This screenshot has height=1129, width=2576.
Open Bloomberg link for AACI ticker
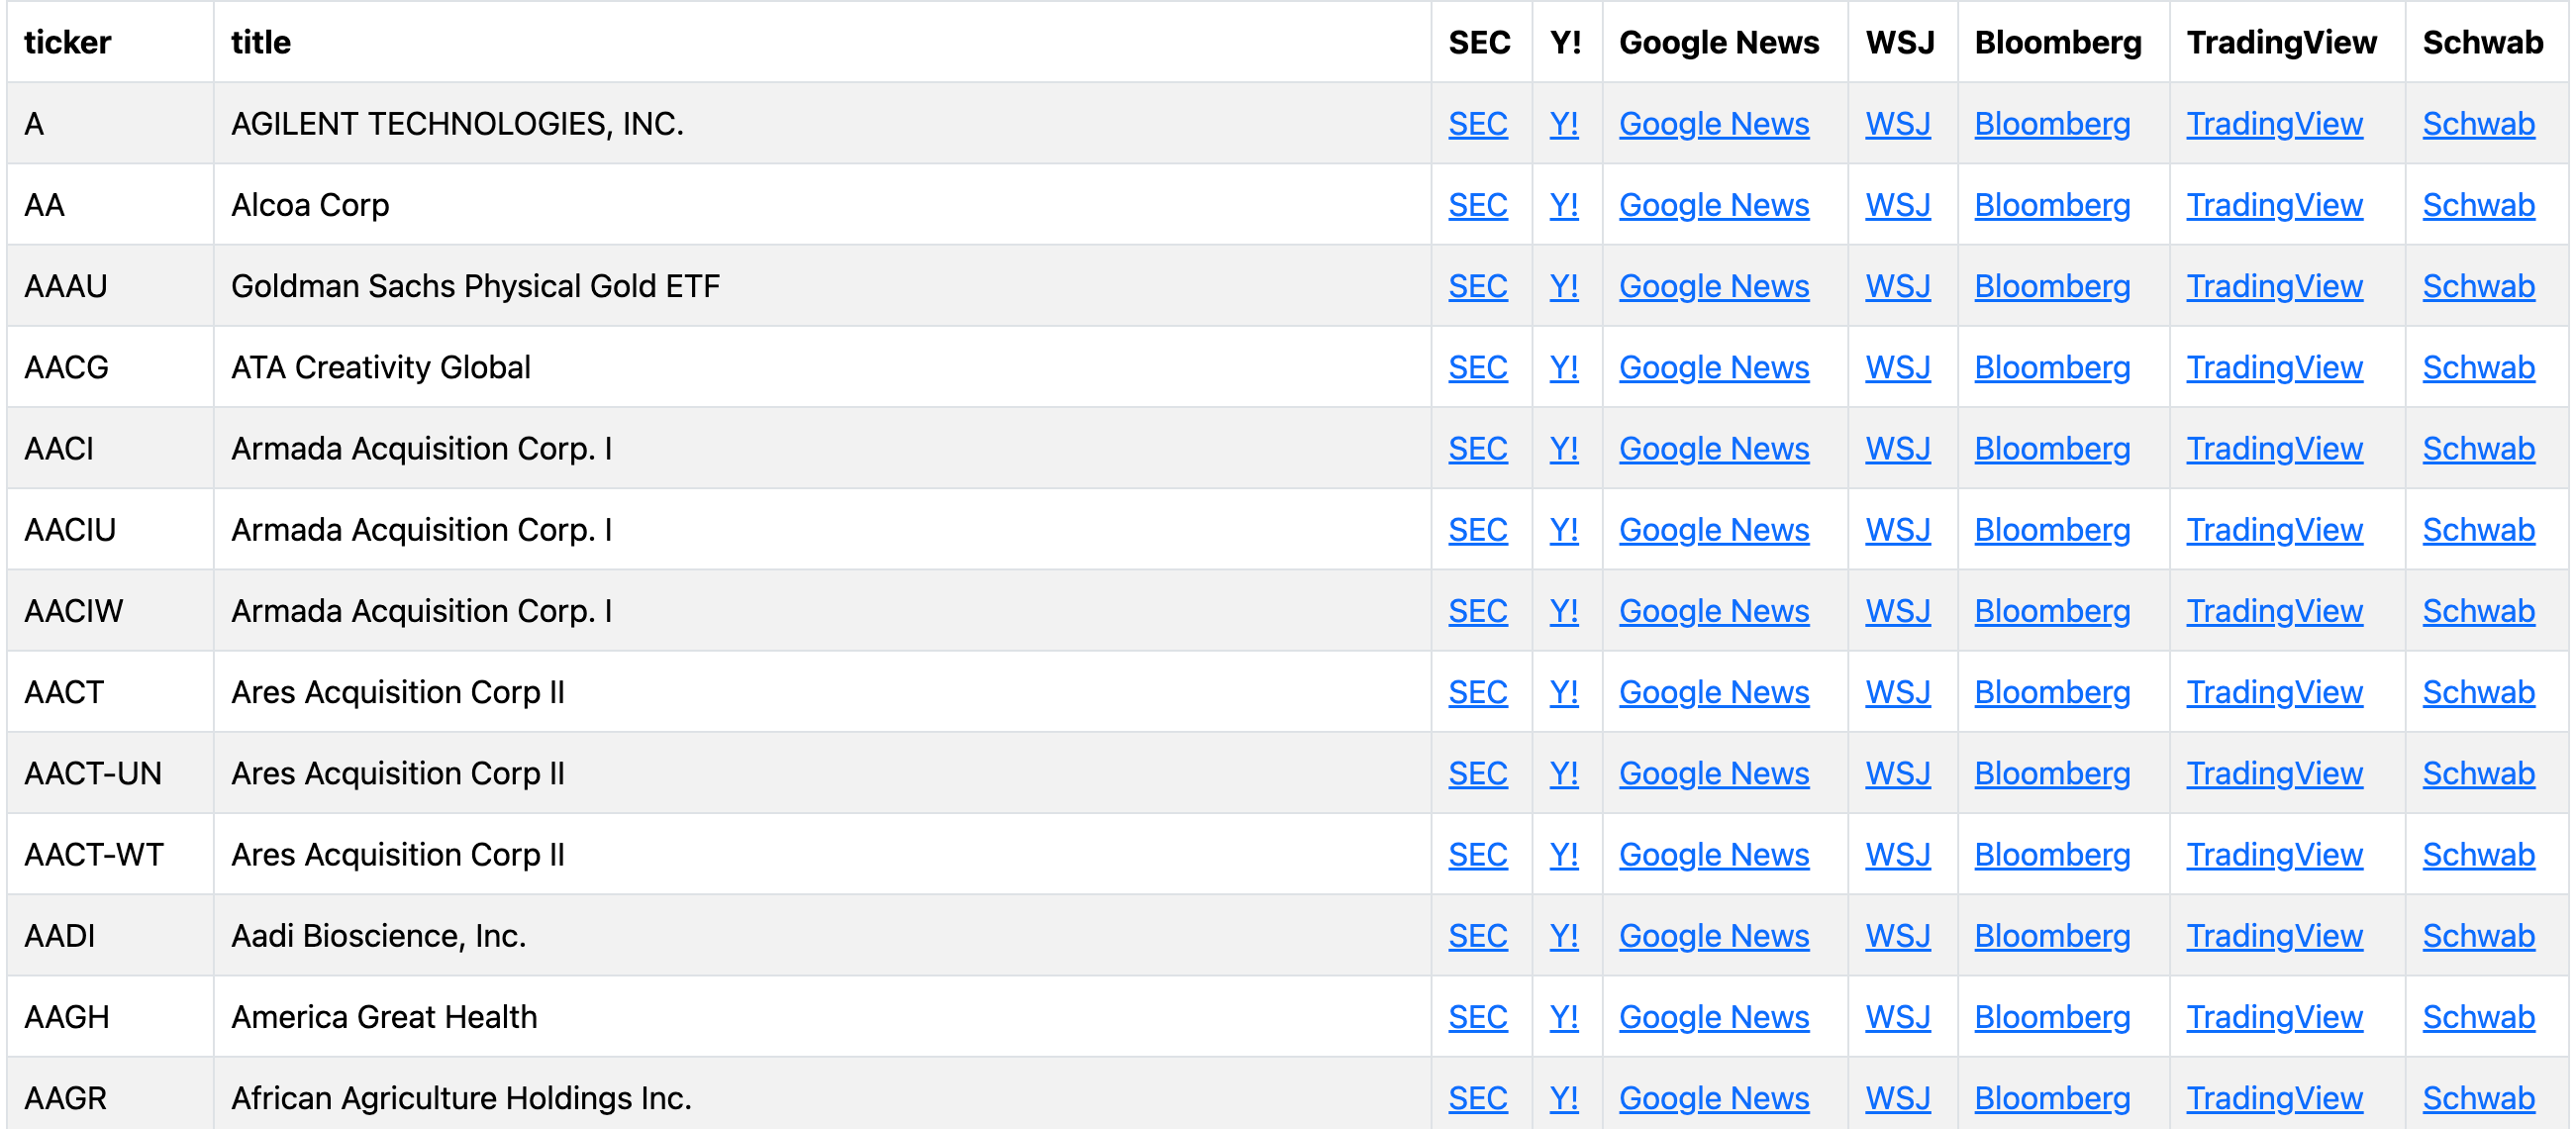pos(2051,448)
